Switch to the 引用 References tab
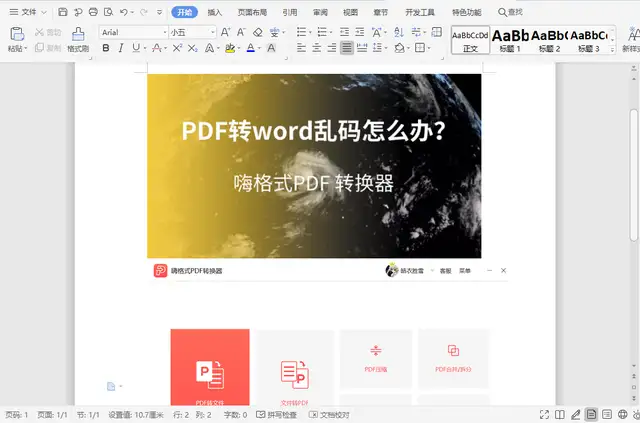 pos(290,12)
